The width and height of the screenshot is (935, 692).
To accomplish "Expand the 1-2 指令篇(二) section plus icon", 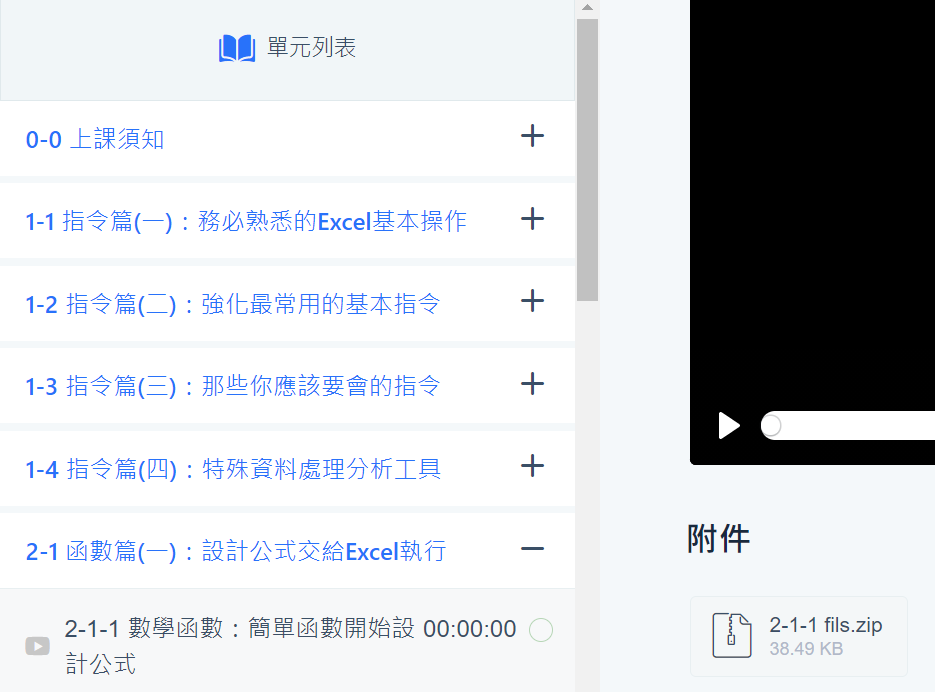I will (532, 301).
